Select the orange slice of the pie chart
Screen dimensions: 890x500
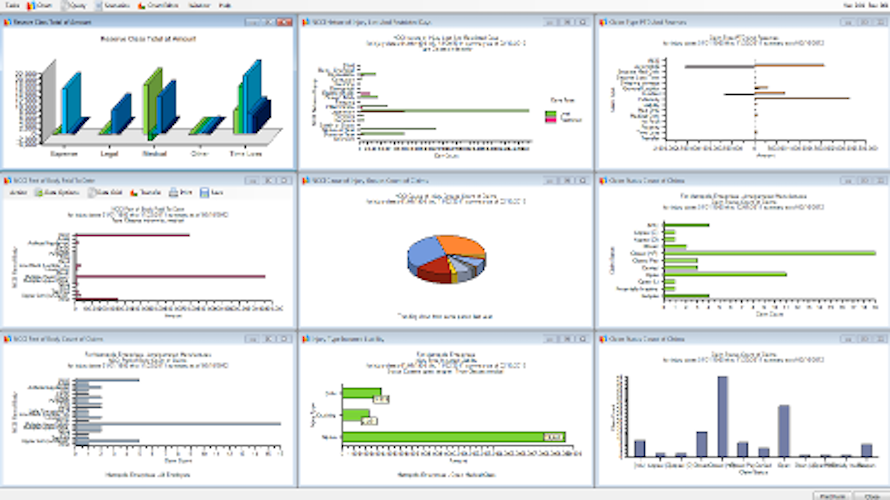point(463,245)
